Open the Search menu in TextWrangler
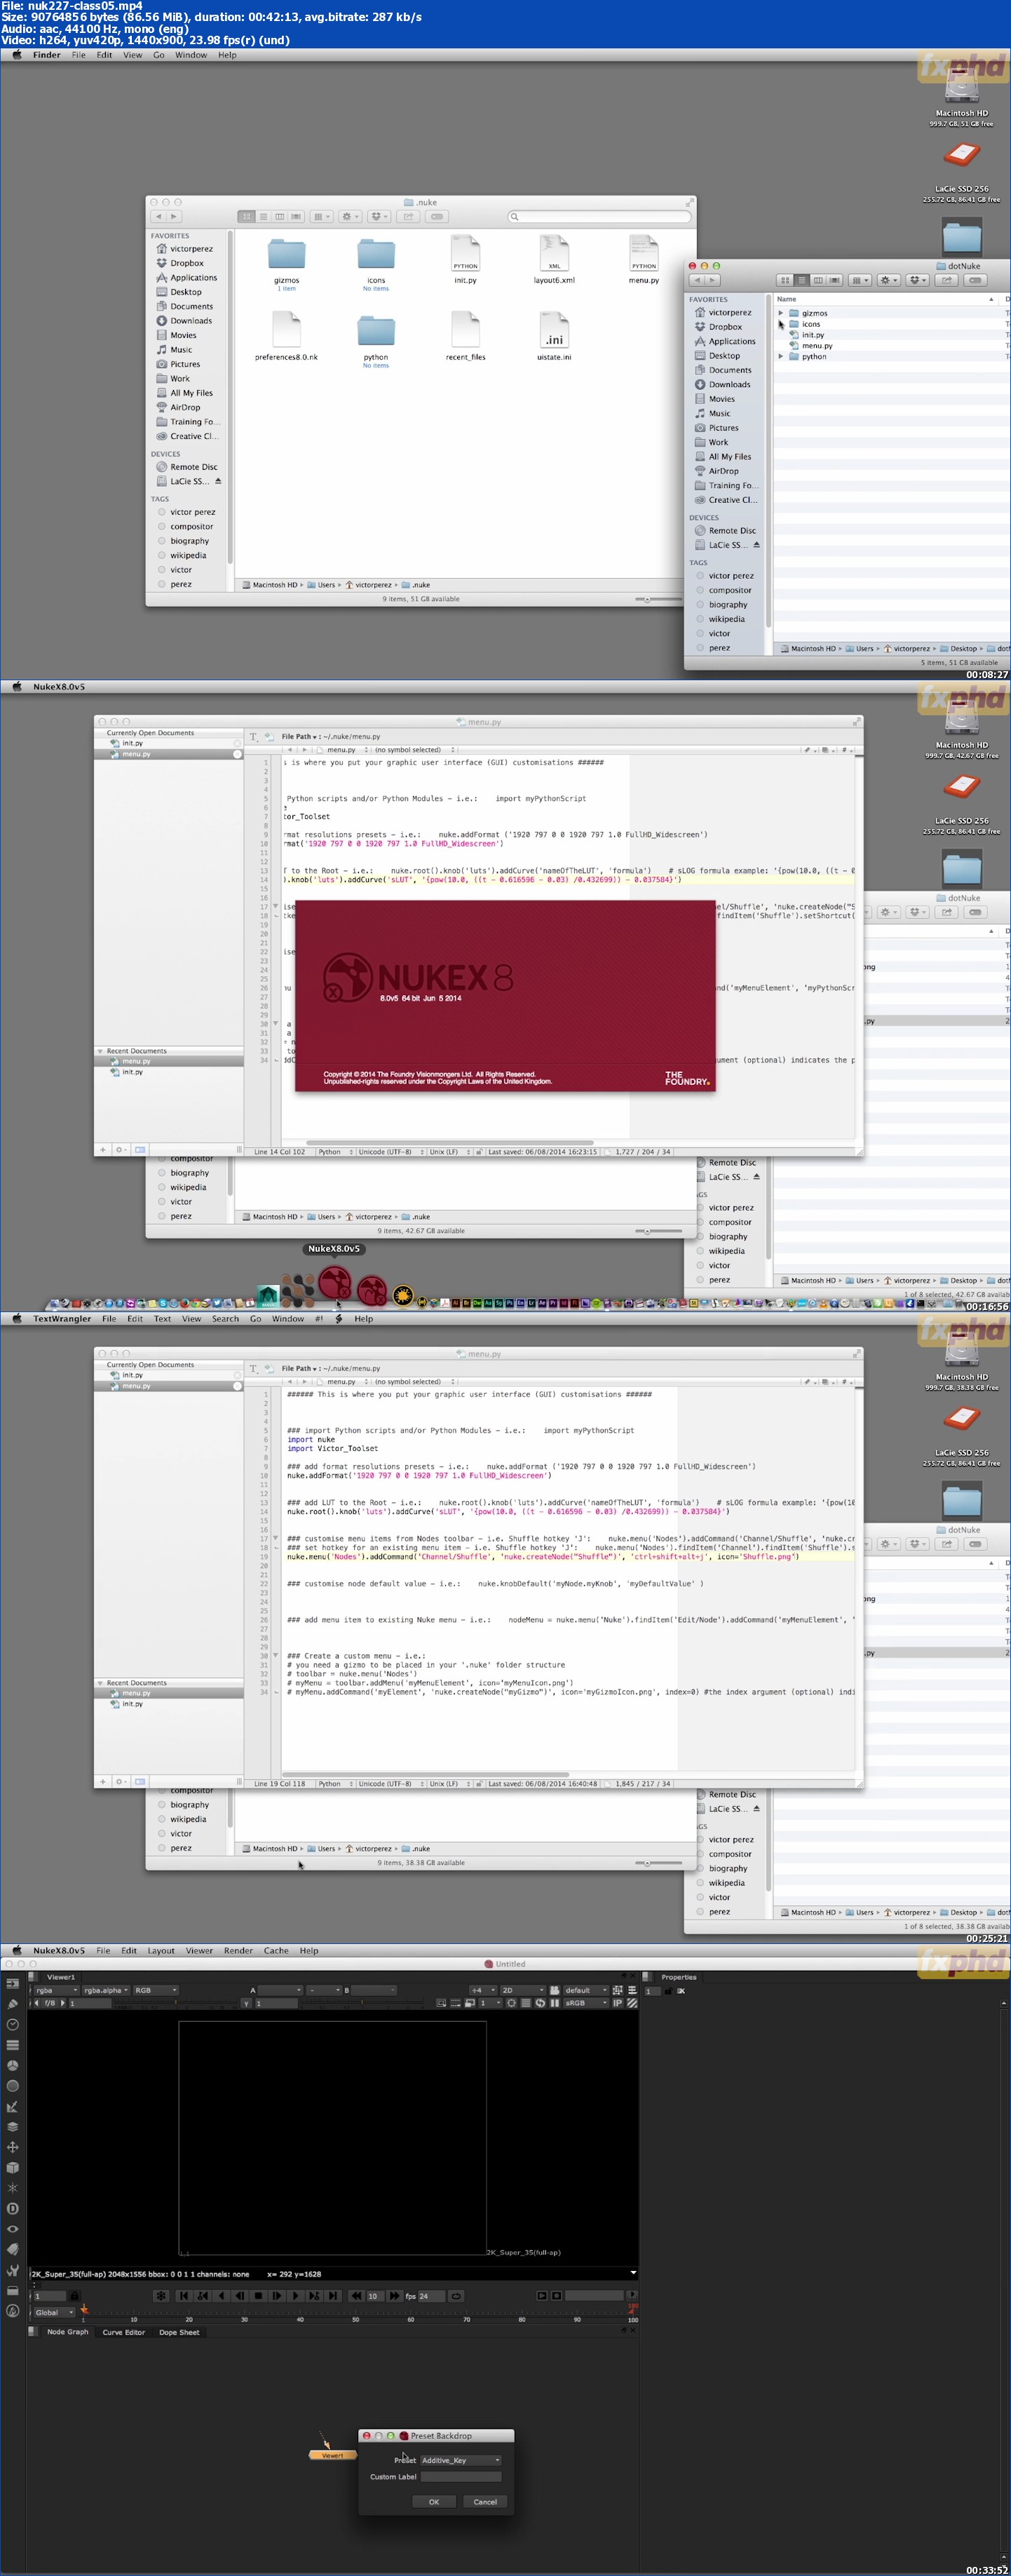Screen dimensions: 1011x2576 pyautogui.click(x=225, y=1318)
